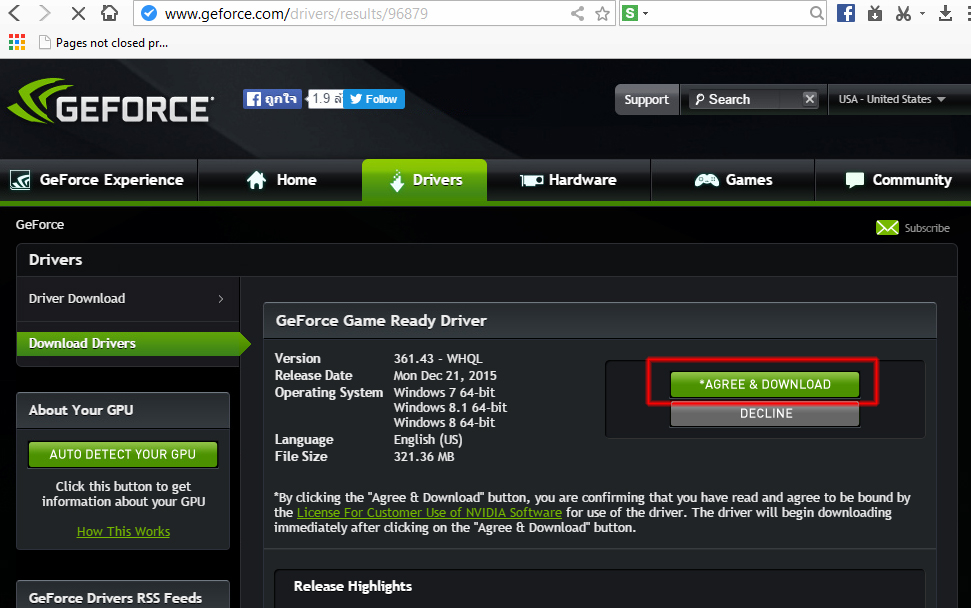Open the GeForce Experience nav tab
971x608 pixels.
[x=98, y=180]
